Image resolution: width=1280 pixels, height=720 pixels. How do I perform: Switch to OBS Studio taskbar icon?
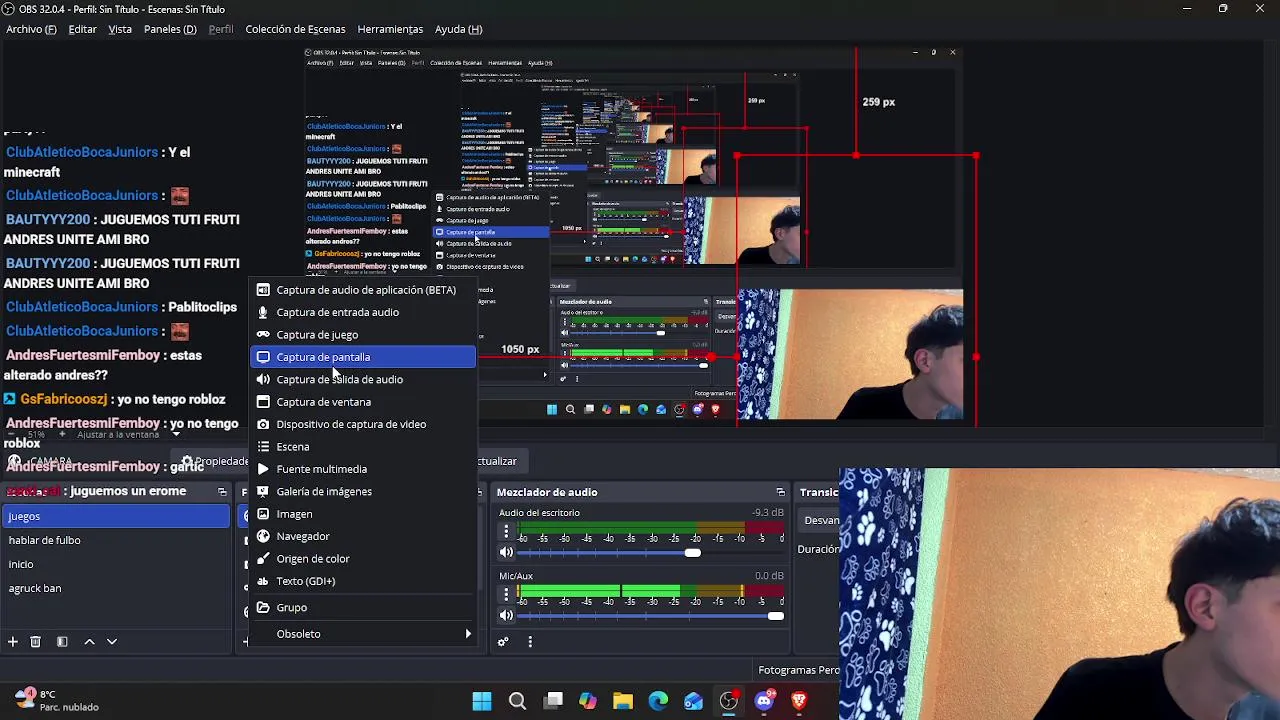click(729, 701)
